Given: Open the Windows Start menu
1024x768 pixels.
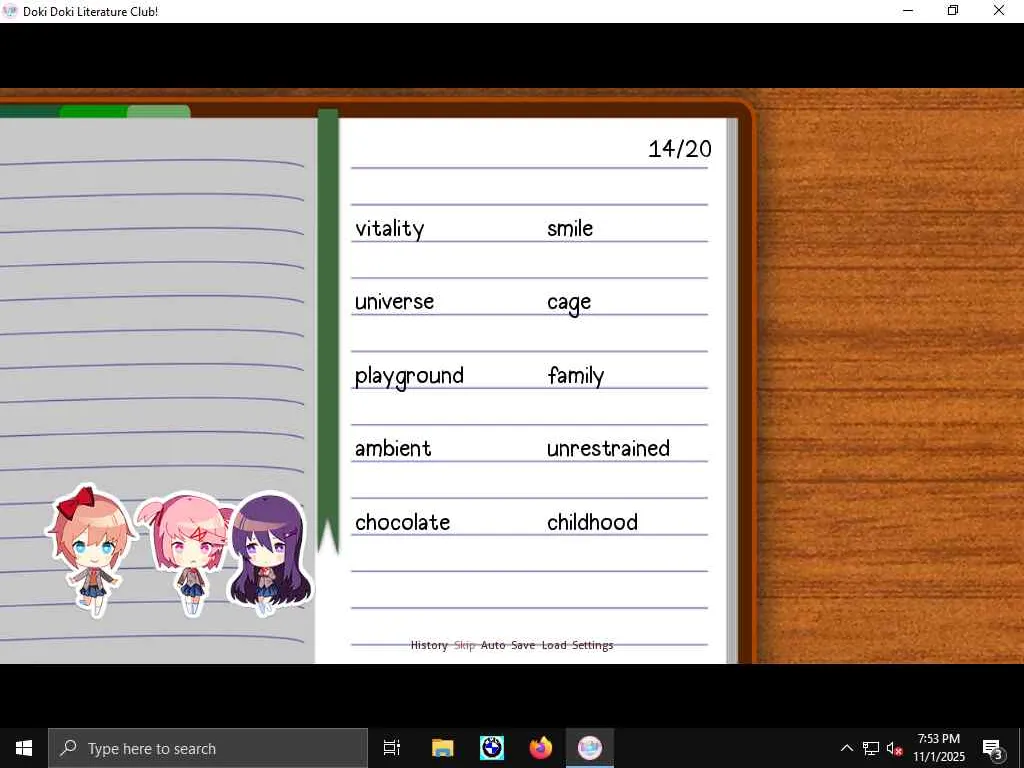Looking at the screenshot, I should point(24,748).
